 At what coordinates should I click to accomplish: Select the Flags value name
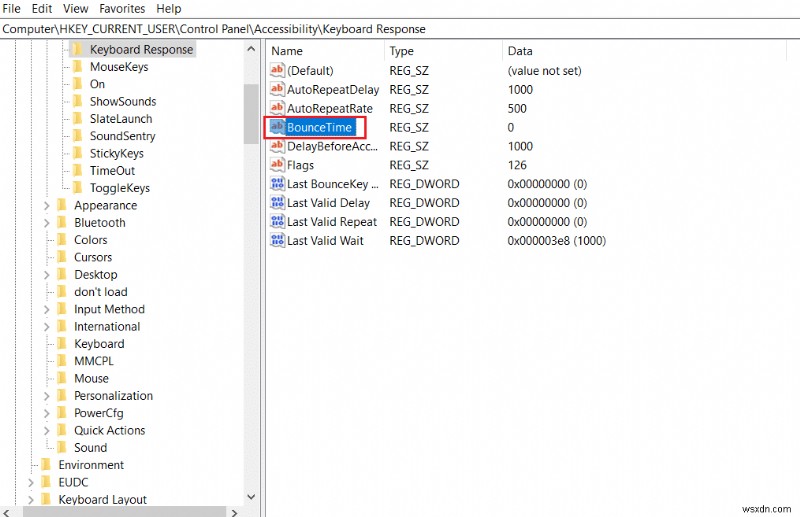tap(300, 165)
